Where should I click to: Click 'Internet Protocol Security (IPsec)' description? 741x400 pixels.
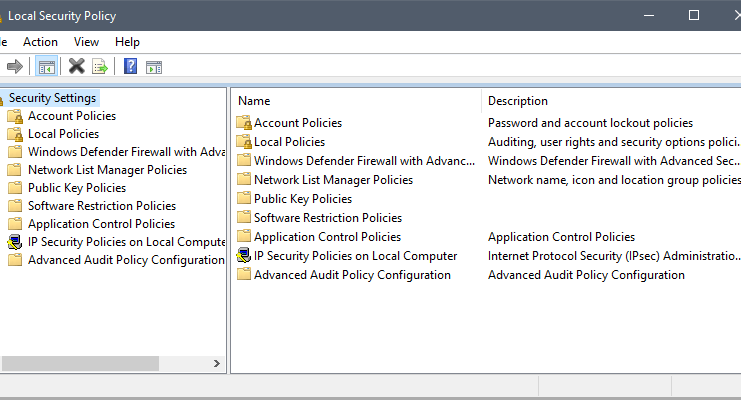pyautogui.click(x=614, y=256)
